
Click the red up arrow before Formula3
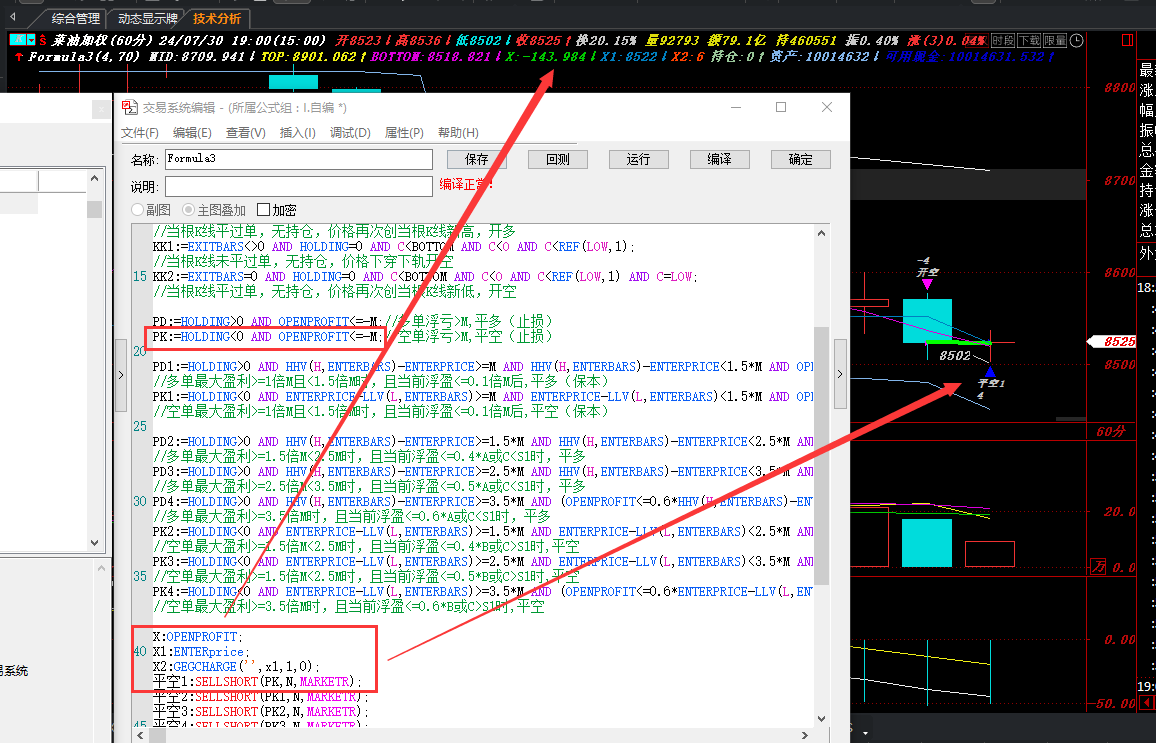(18, 57)
